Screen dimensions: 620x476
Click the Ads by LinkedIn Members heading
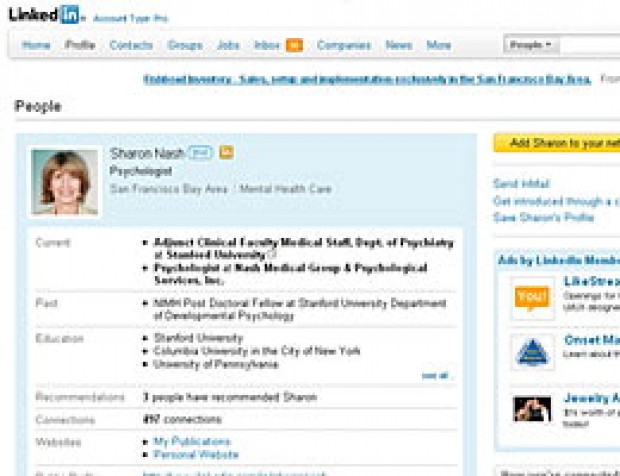coord(559,261)
